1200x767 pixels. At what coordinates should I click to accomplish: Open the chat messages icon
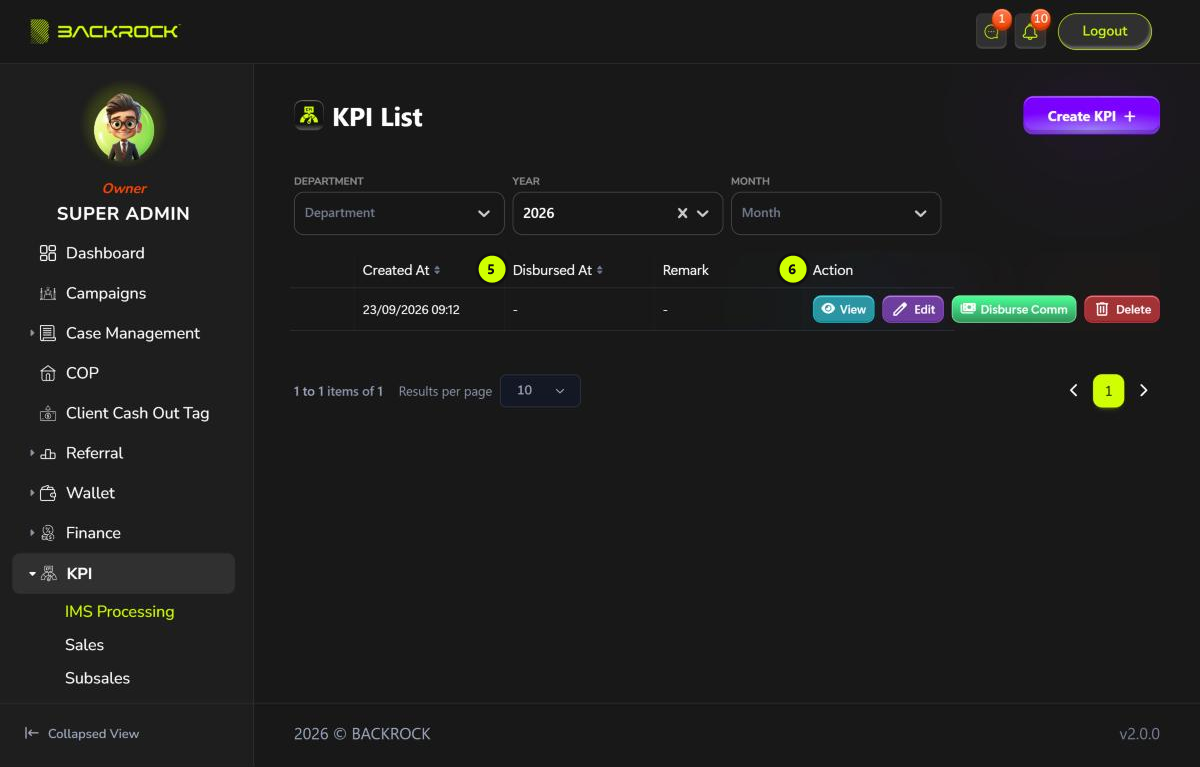(991, 32)
